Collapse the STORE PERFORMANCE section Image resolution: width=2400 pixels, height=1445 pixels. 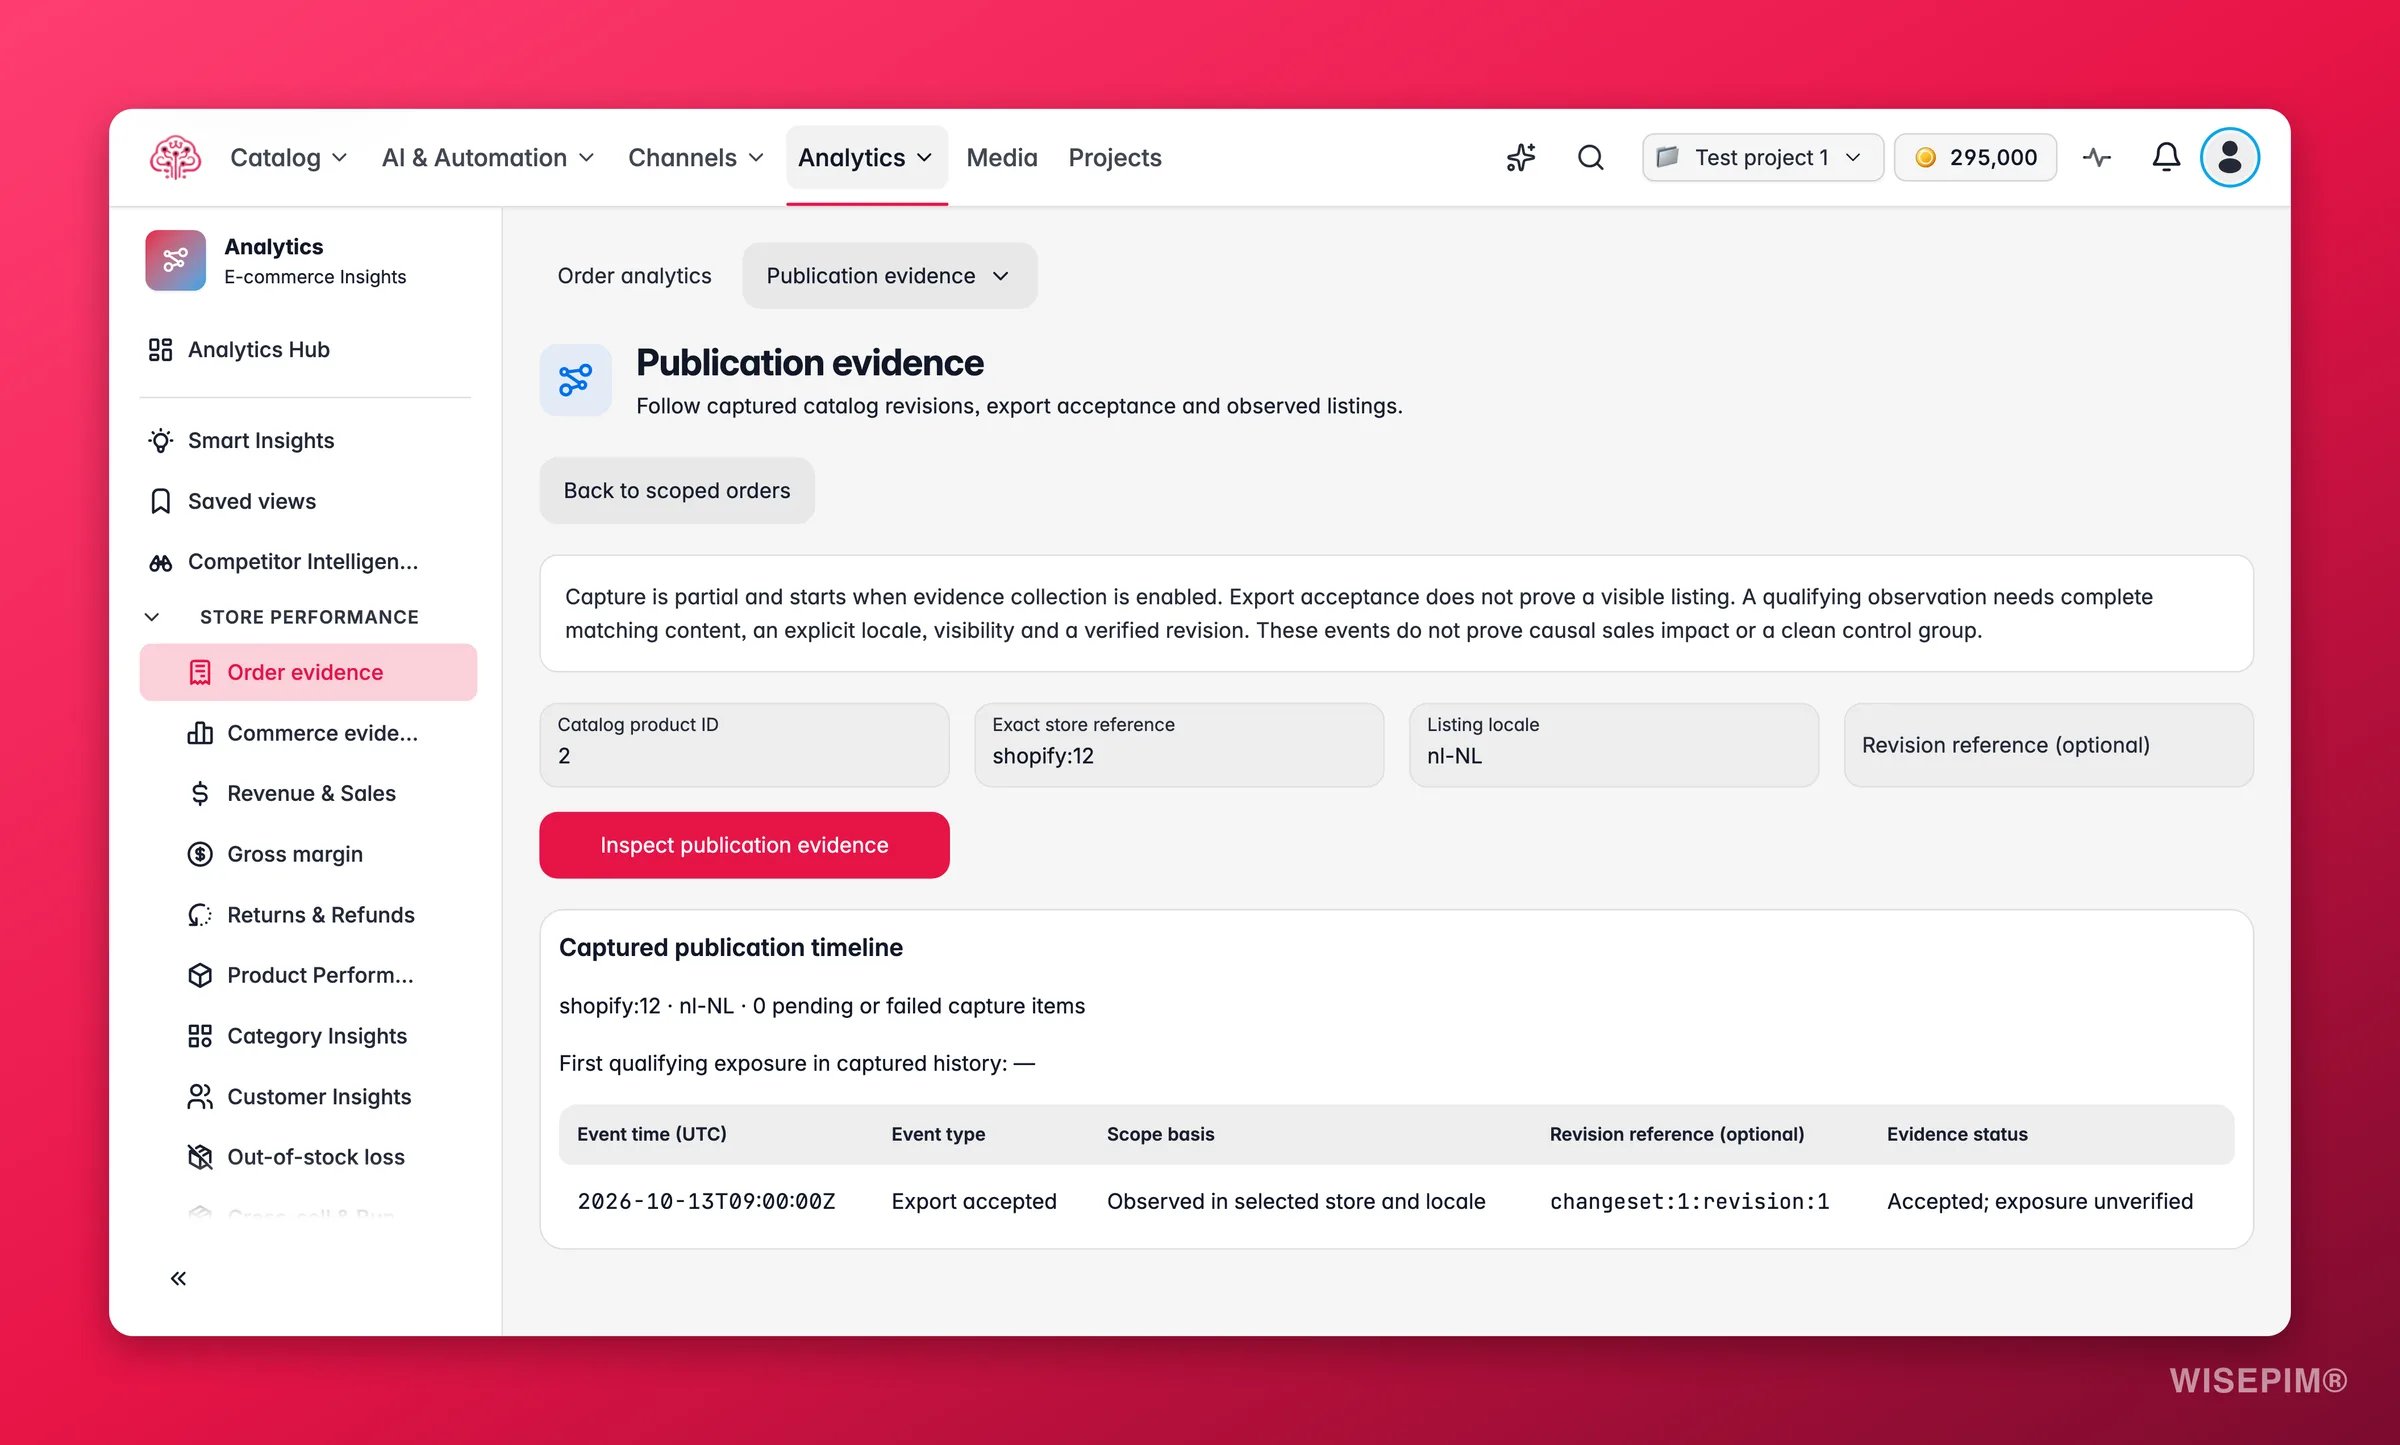(x=152, y=617)
